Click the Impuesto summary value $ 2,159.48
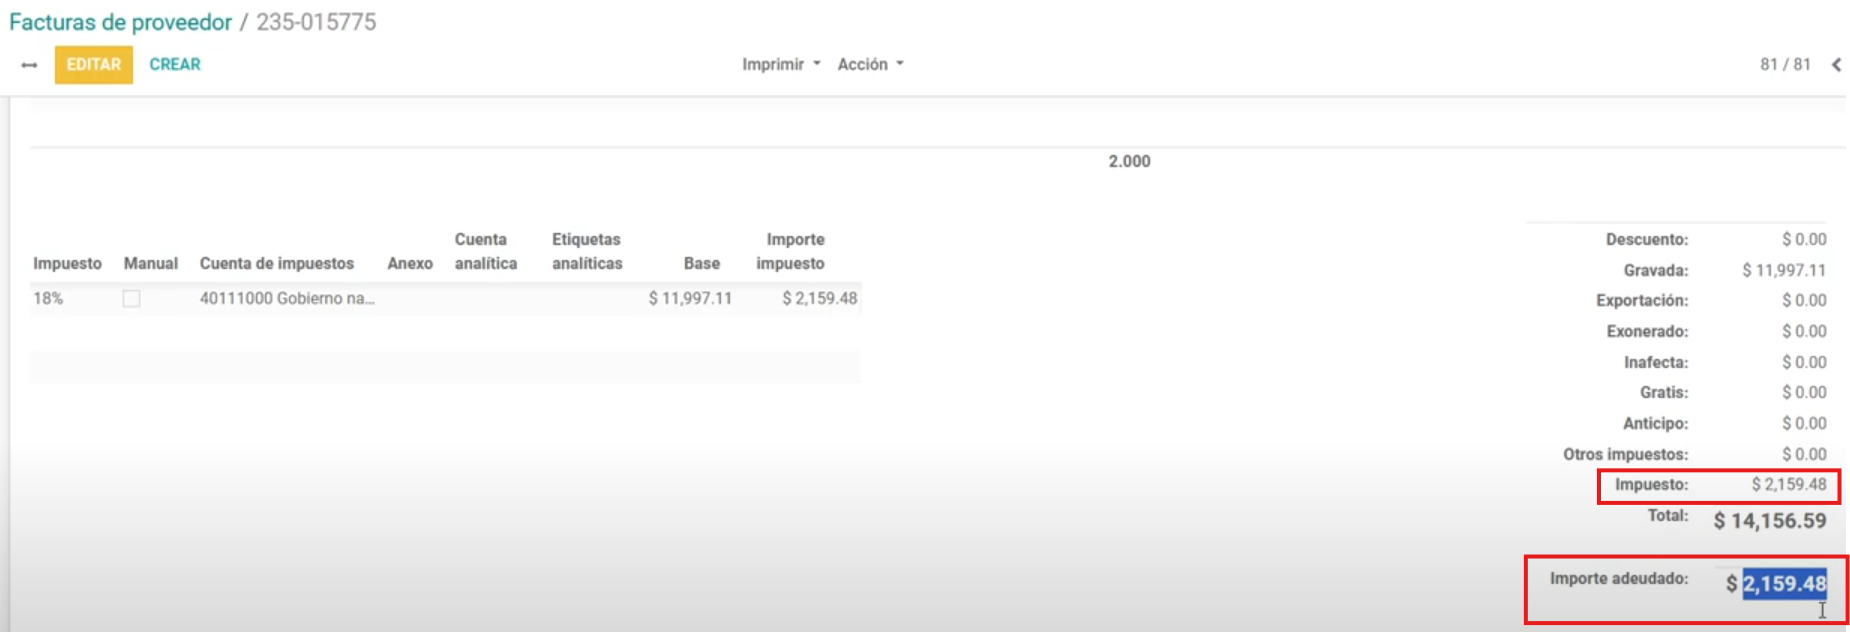The height and width of the screenshot is (632, 1850). (x=1788, y=484)
